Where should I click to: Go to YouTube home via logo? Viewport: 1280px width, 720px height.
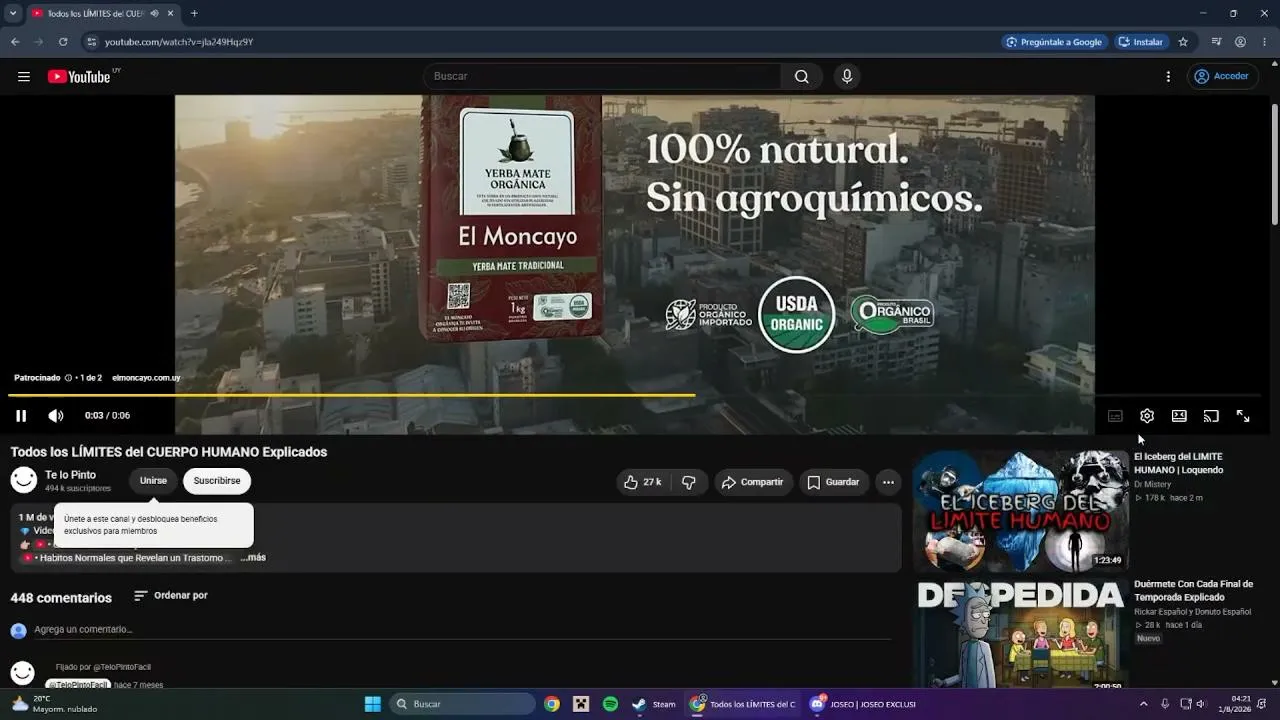click(79, 76)
